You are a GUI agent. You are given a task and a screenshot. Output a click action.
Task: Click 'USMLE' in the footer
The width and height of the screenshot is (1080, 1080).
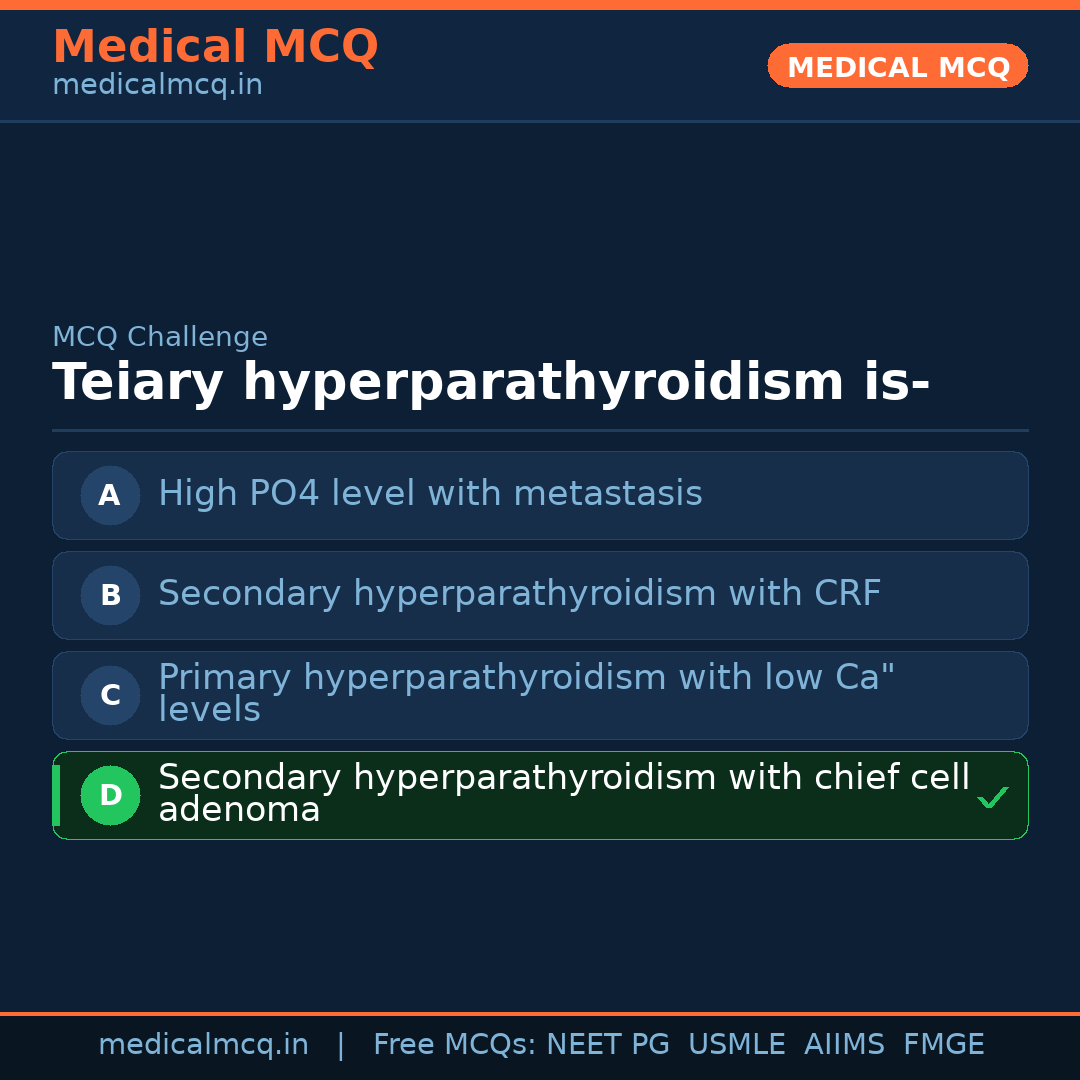coord(736,1045)
